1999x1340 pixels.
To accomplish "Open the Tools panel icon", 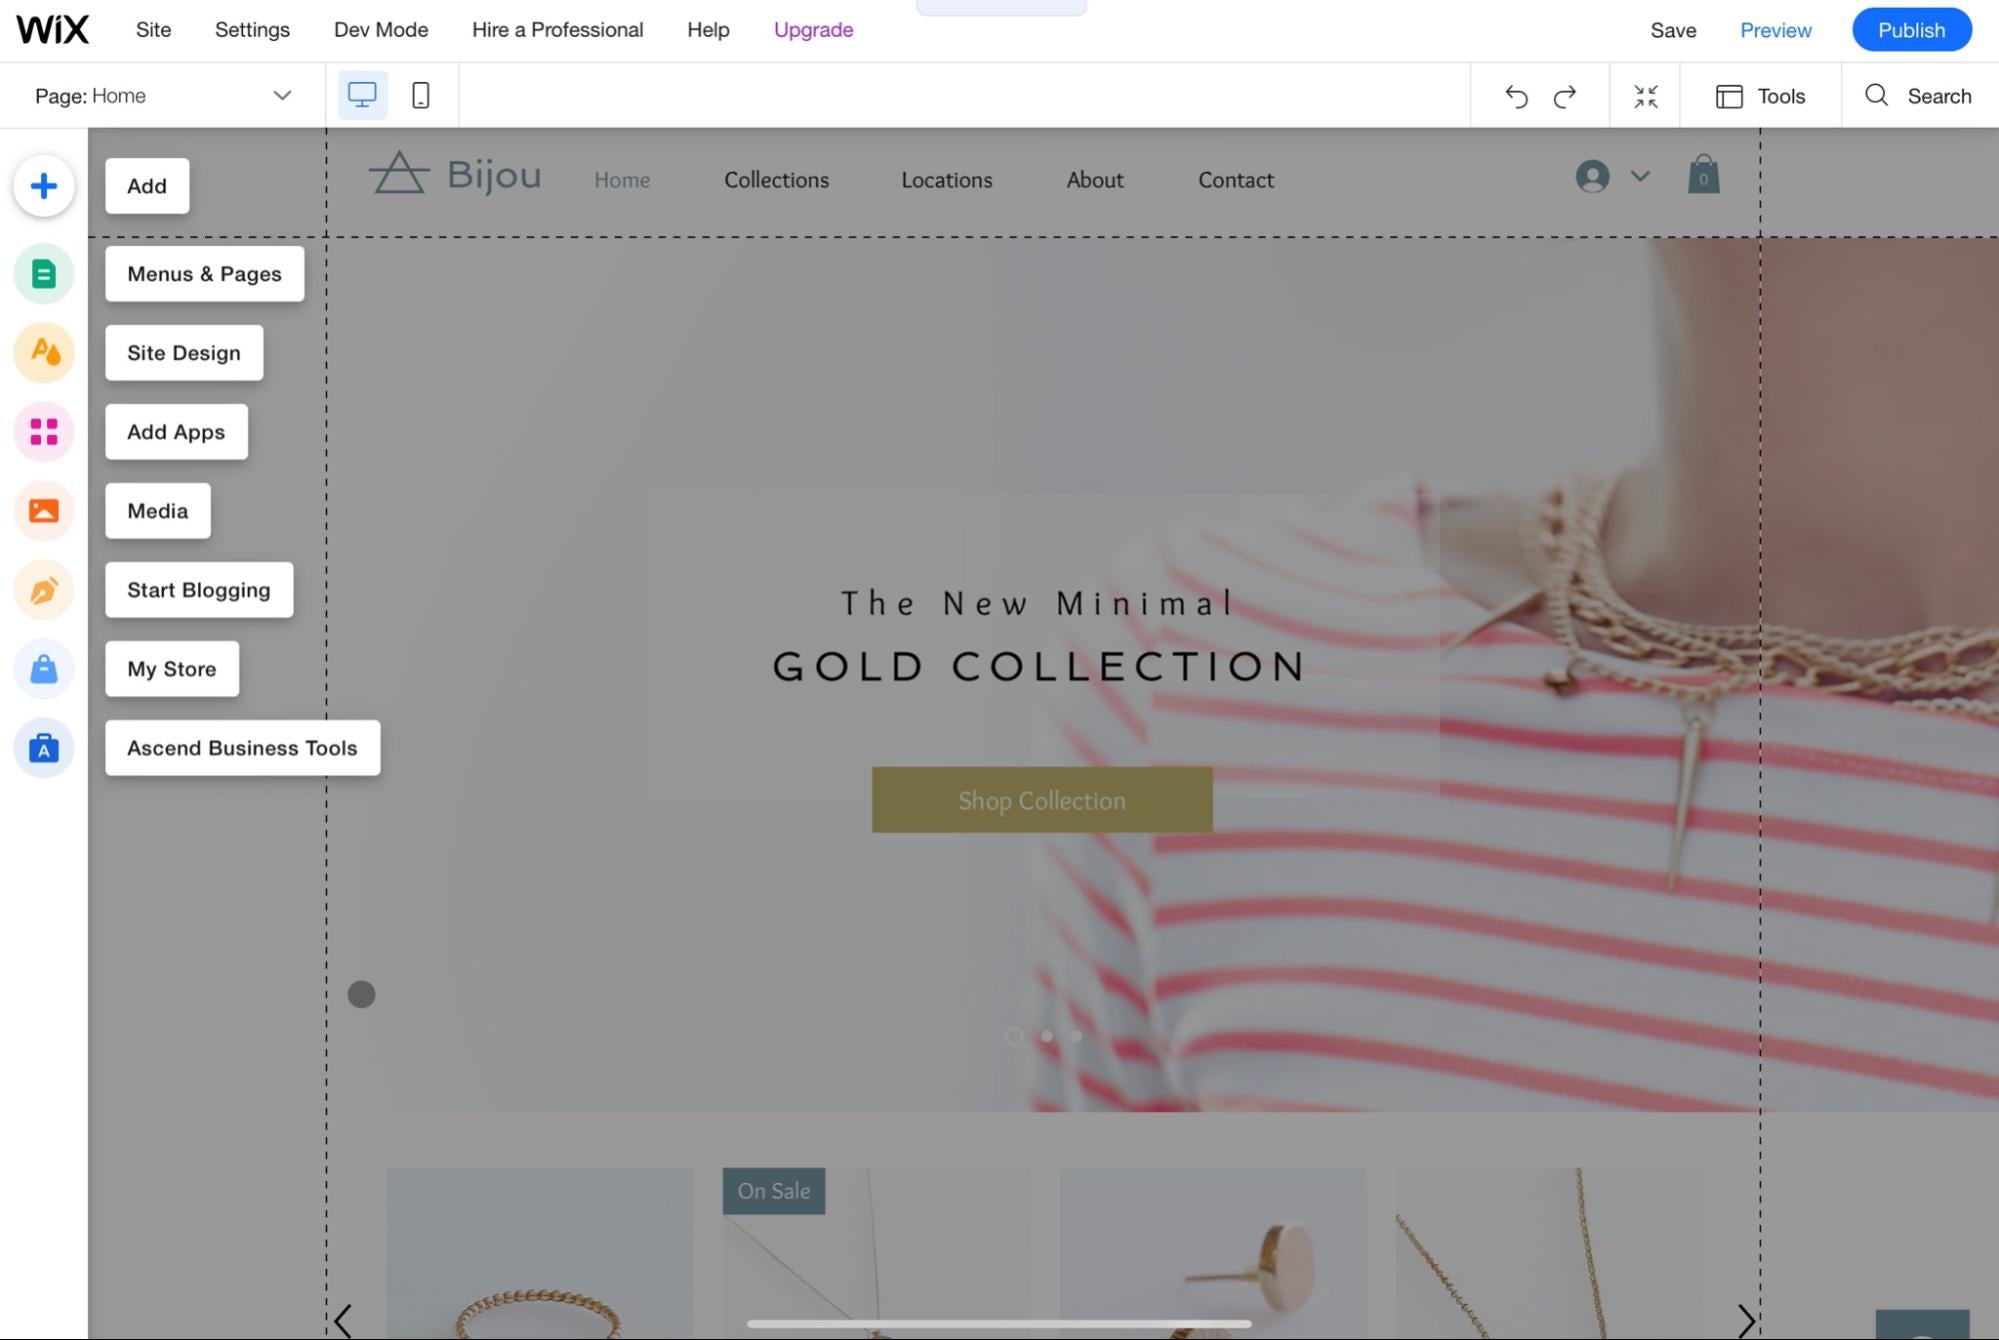I will coord(1727,94).
